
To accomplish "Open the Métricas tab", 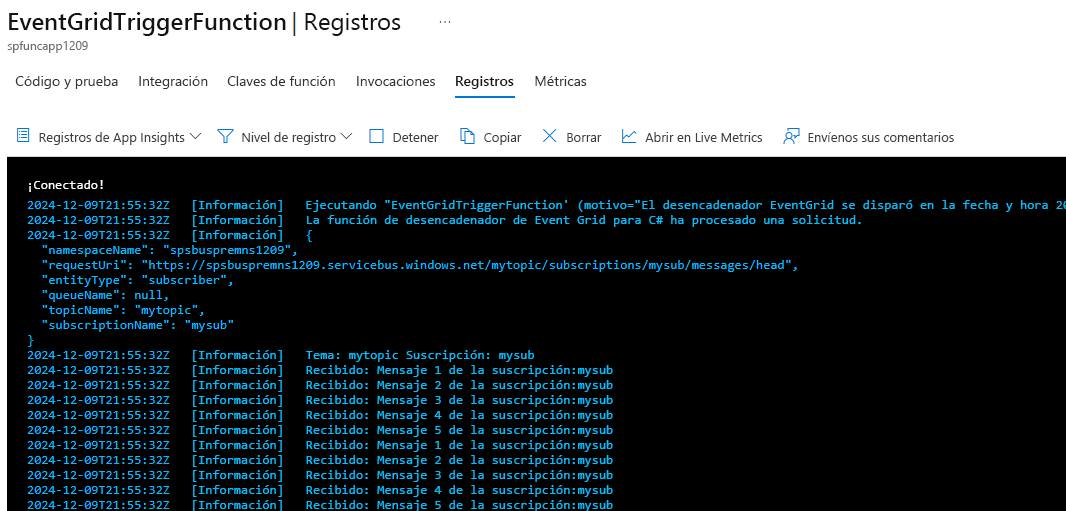I will [x=560, y=82].
